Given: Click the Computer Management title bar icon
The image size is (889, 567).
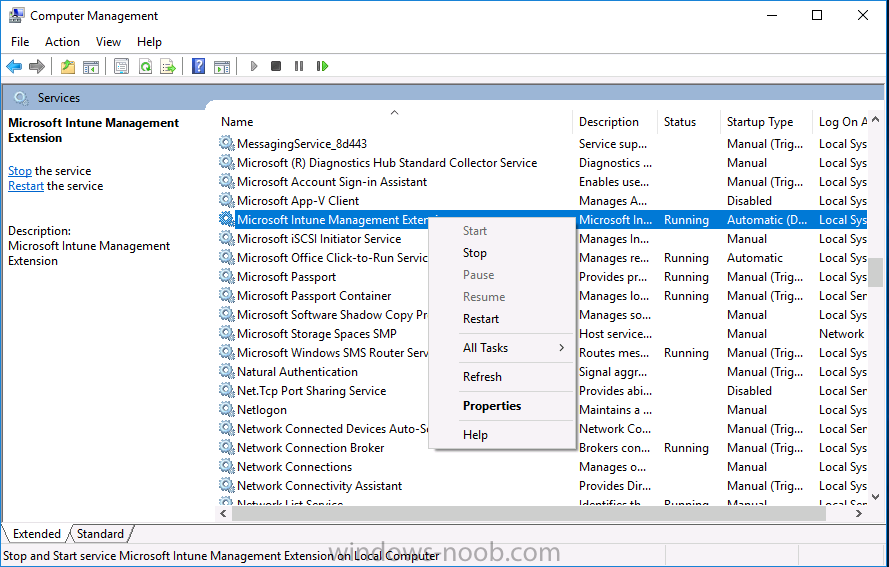Looking at the screenshot, I should pyautogui.click(x=16, y=15).
